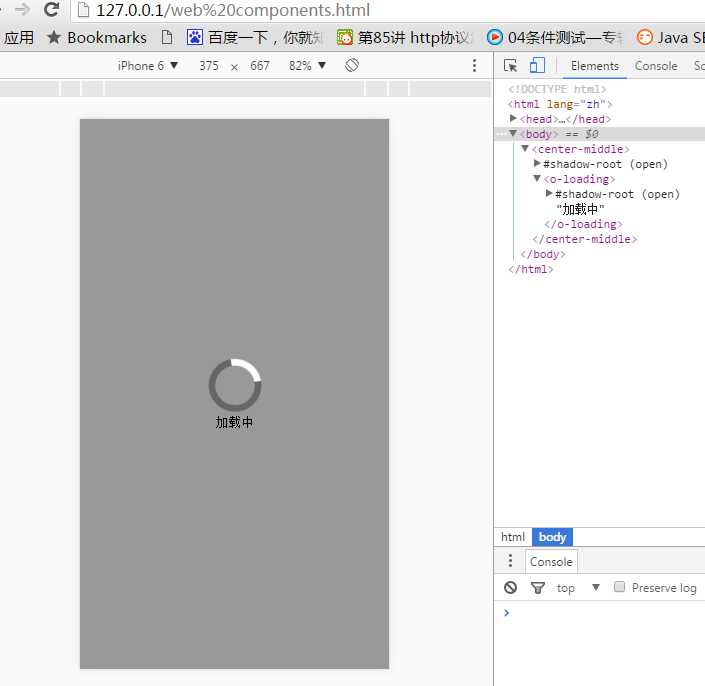Image resolution: width=705 pixels, height=686 pixels.
Task: Expand shadow-root under o-loading
Action: coord(549,193)
